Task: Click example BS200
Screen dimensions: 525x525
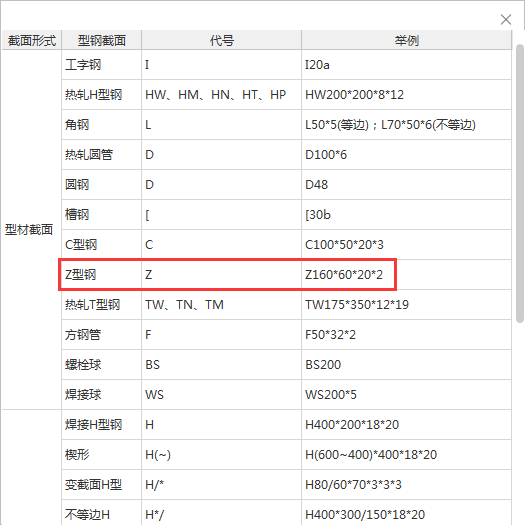Action: pyautogui.click(x=323, y=365)
